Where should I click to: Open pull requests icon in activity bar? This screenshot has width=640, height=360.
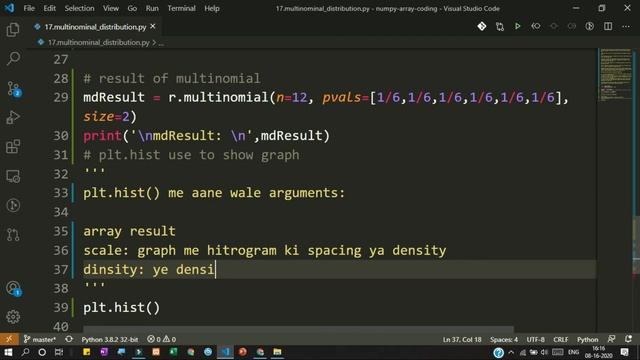tap(13, 235)
